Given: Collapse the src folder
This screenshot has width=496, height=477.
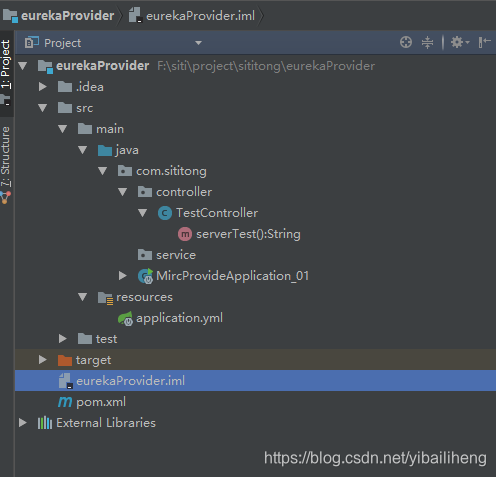Looking at the screenshot, I should [43, 108].
